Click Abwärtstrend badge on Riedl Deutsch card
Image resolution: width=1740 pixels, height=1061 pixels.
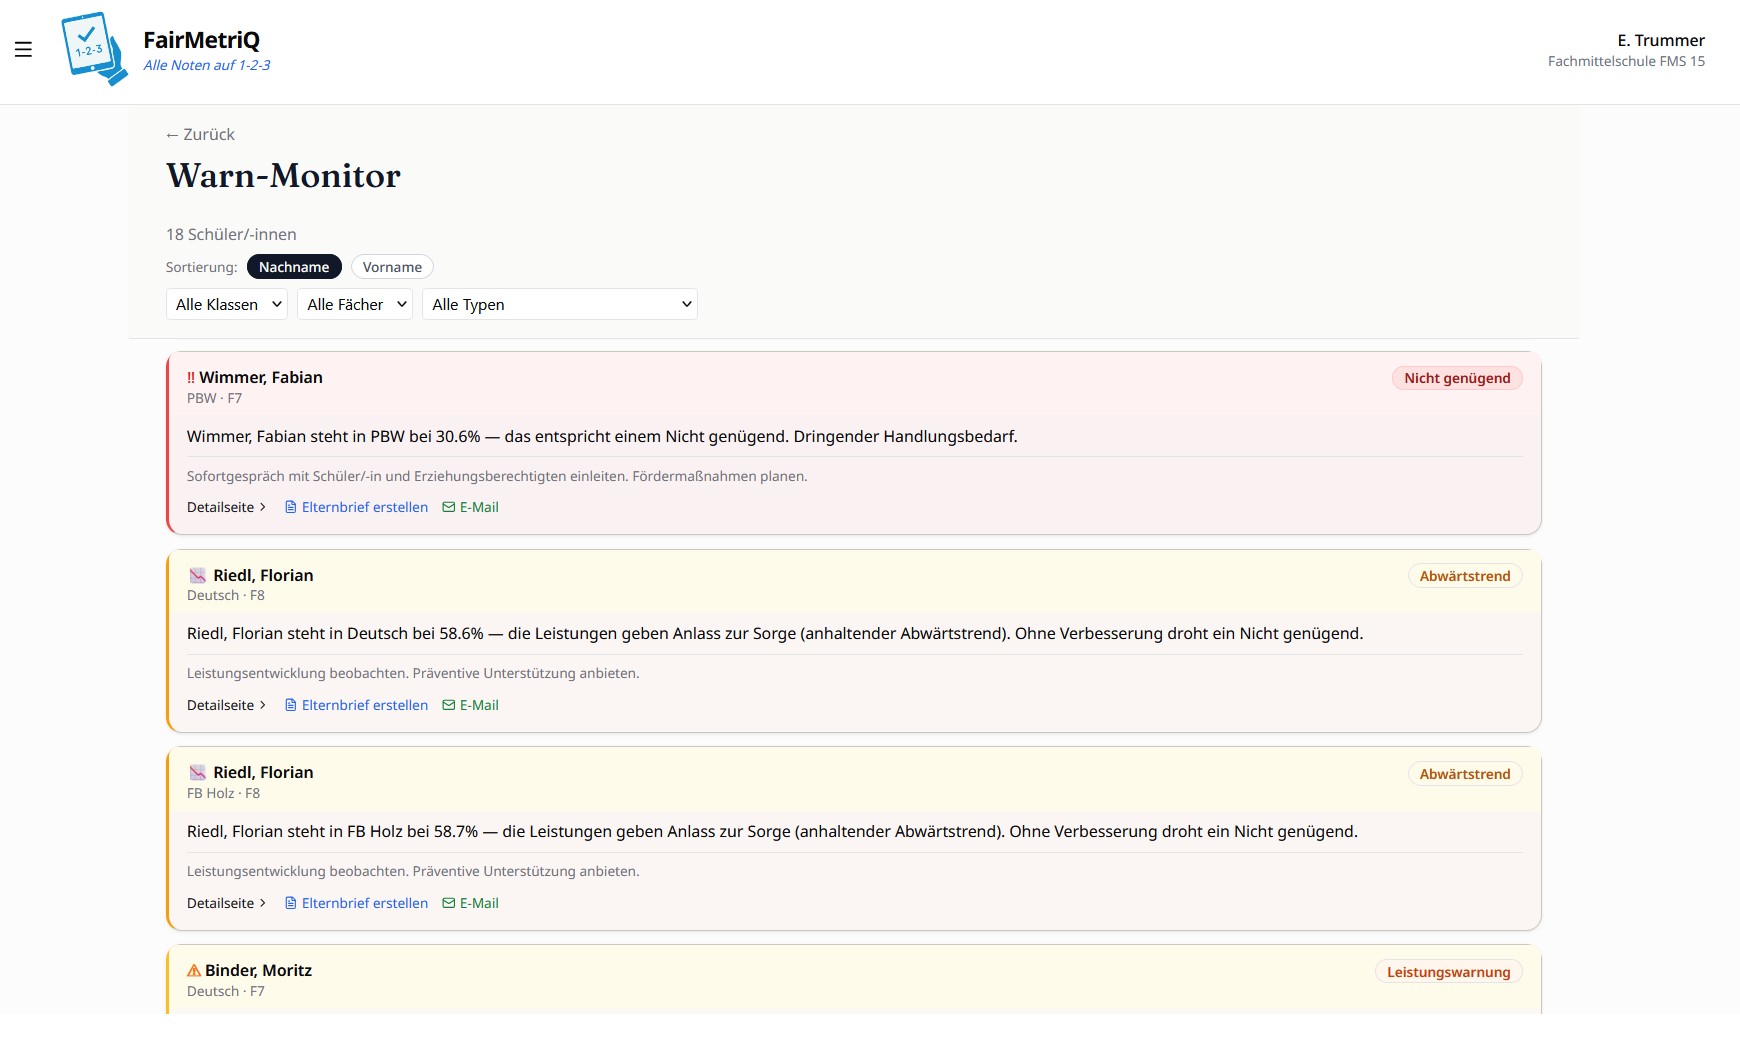pos(1465,576)
